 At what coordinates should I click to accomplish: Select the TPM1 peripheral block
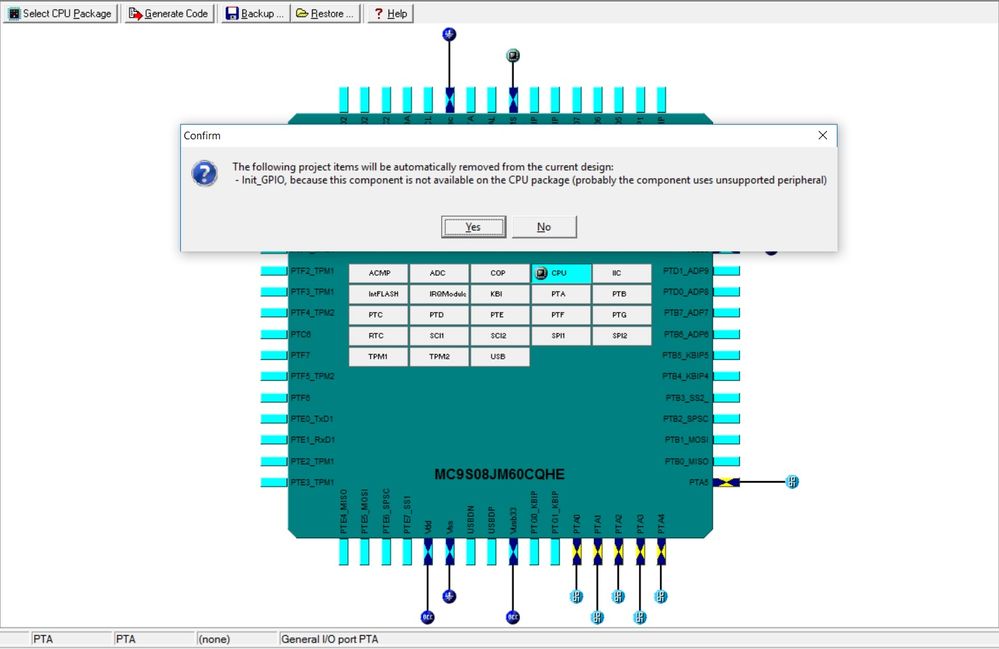click(378, 357)
